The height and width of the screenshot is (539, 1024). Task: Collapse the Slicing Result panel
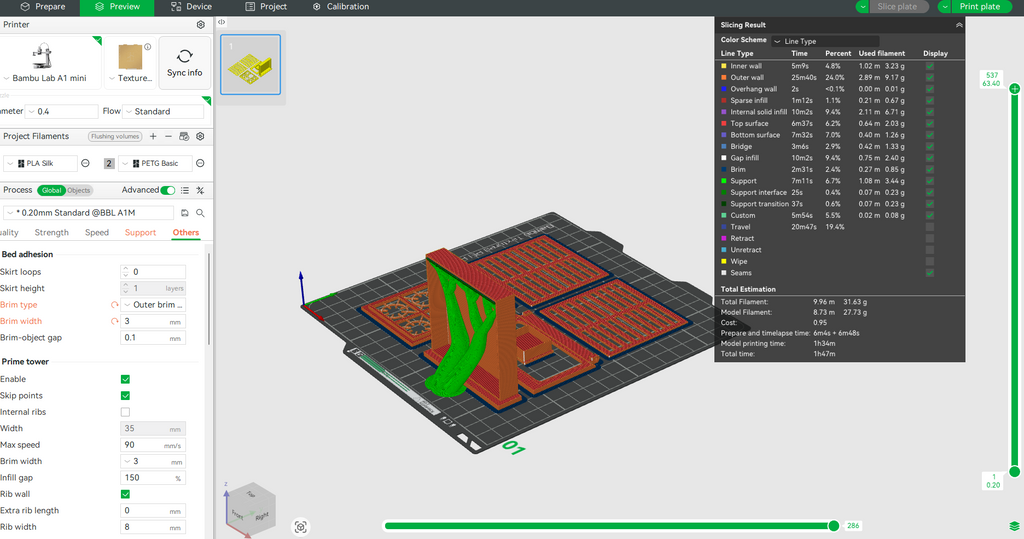[x=959, y=25]
